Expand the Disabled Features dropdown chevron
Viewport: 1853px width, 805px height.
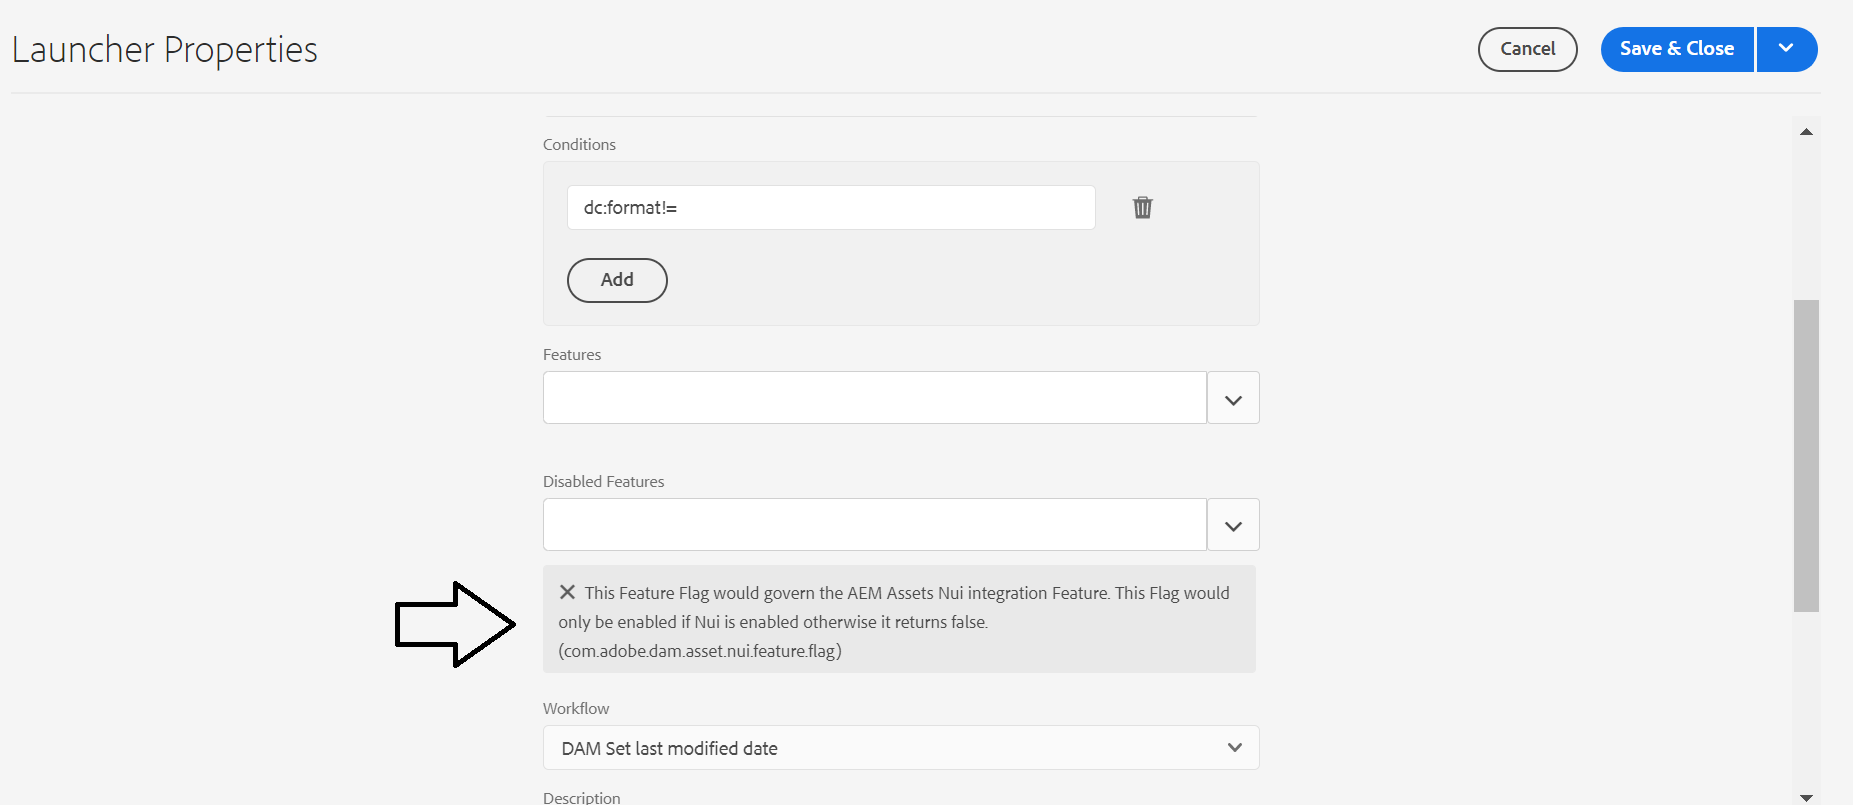(x=1233, y=525)
